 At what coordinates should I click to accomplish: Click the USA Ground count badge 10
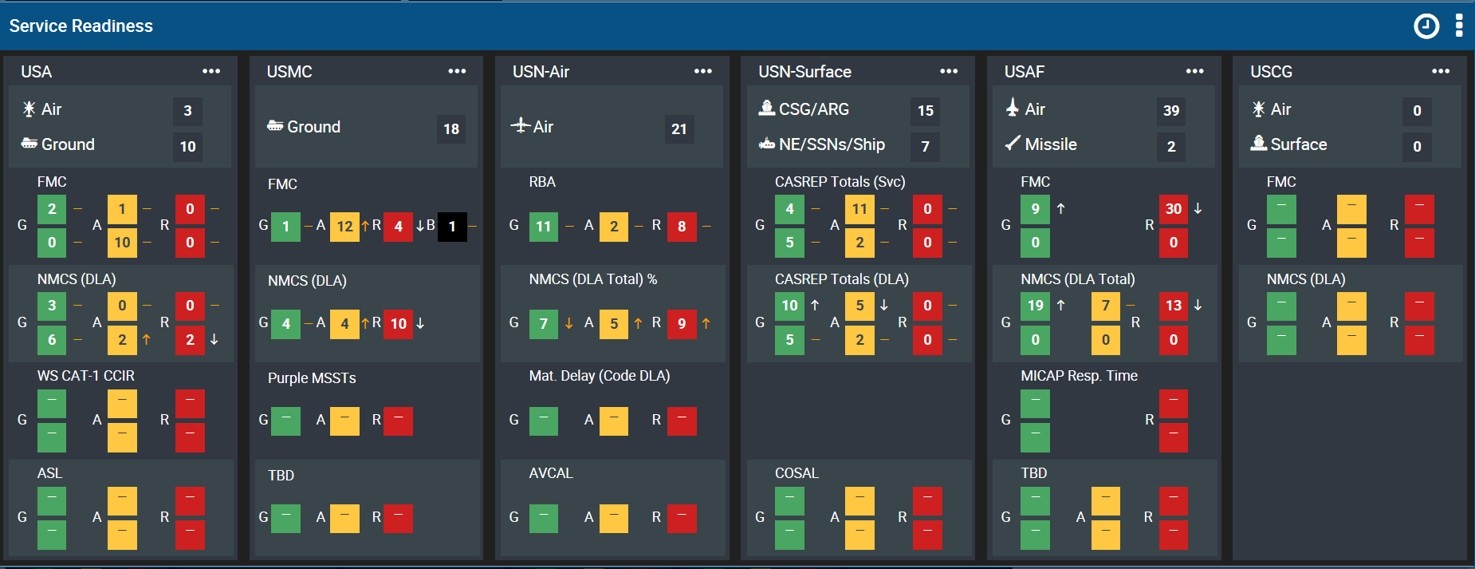[x=187, y=147]
